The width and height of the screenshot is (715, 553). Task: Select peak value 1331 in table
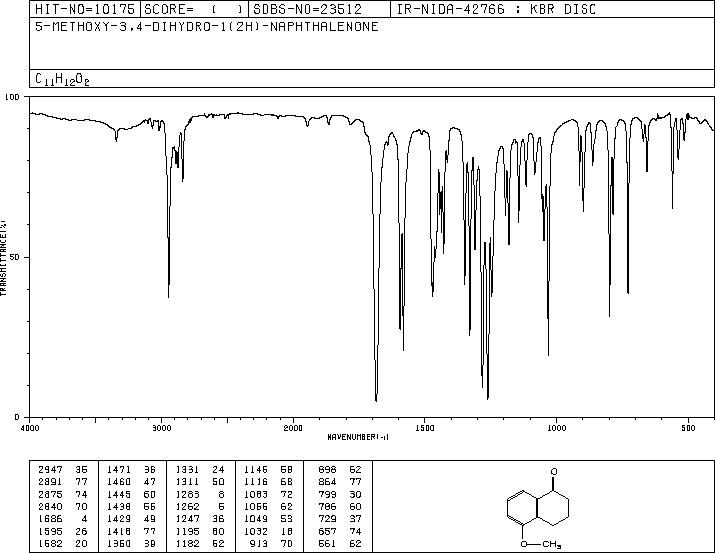[187, 470]
